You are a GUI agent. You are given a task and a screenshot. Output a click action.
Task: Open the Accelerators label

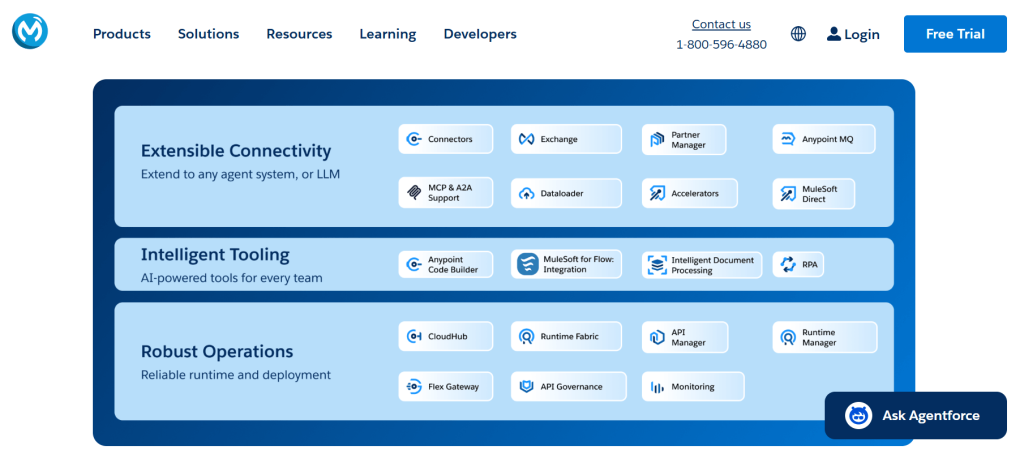[695, 193]
